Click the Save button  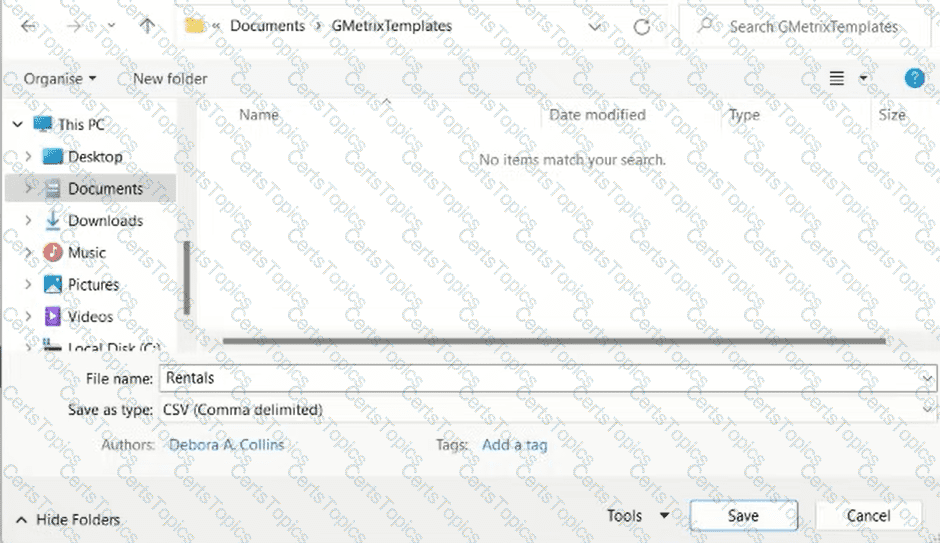743,516
